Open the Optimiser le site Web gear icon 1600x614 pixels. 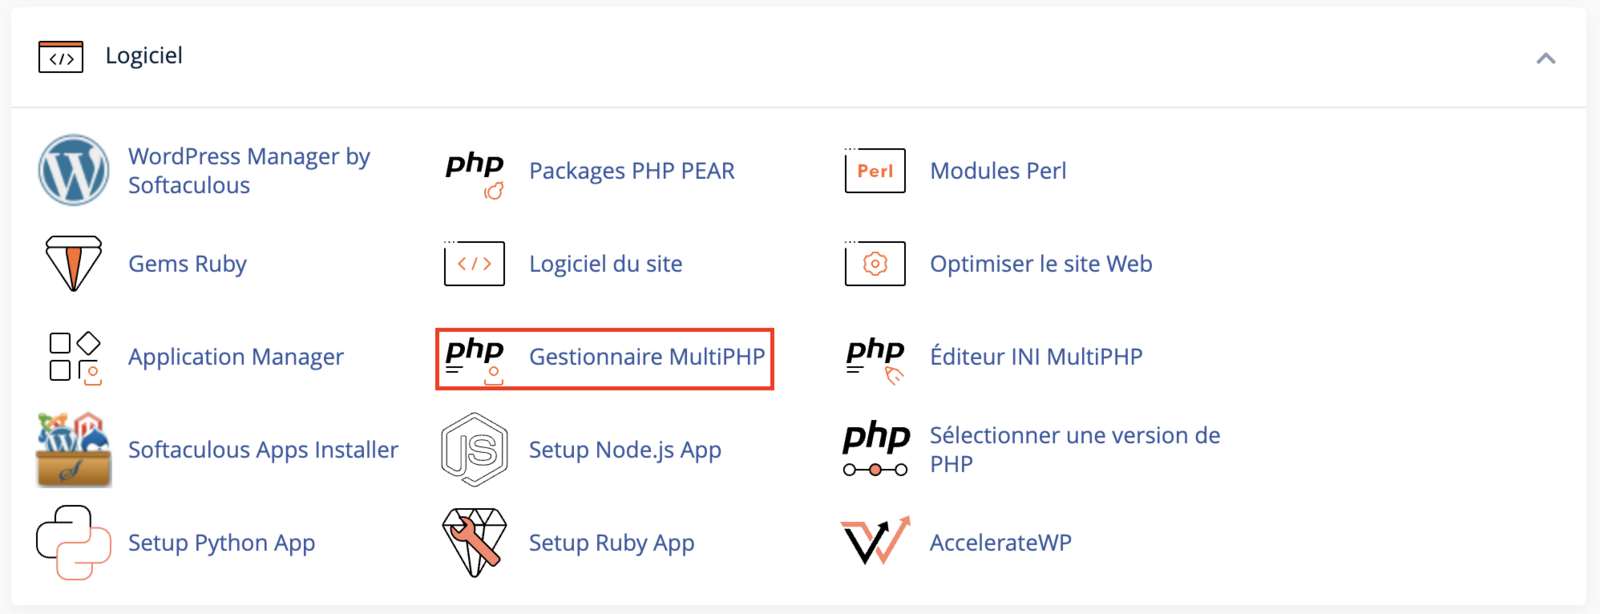point(875,263)
